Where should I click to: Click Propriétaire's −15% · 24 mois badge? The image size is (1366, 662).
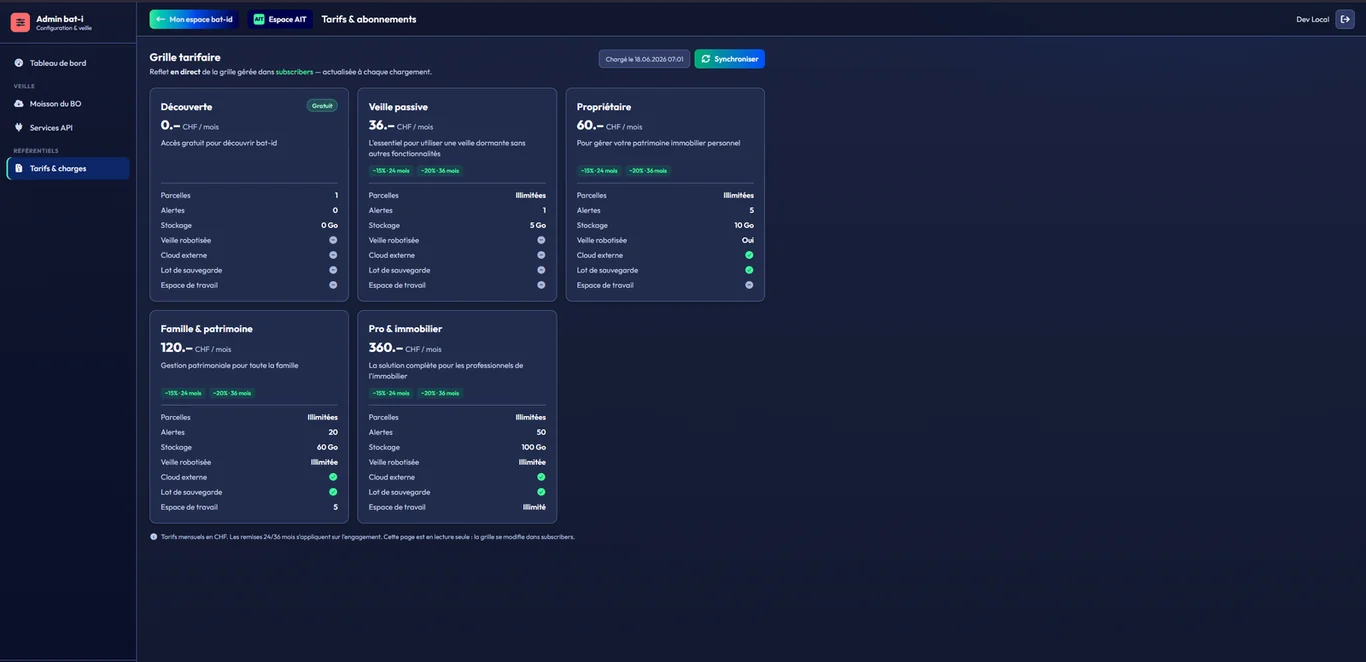[599, 171]
